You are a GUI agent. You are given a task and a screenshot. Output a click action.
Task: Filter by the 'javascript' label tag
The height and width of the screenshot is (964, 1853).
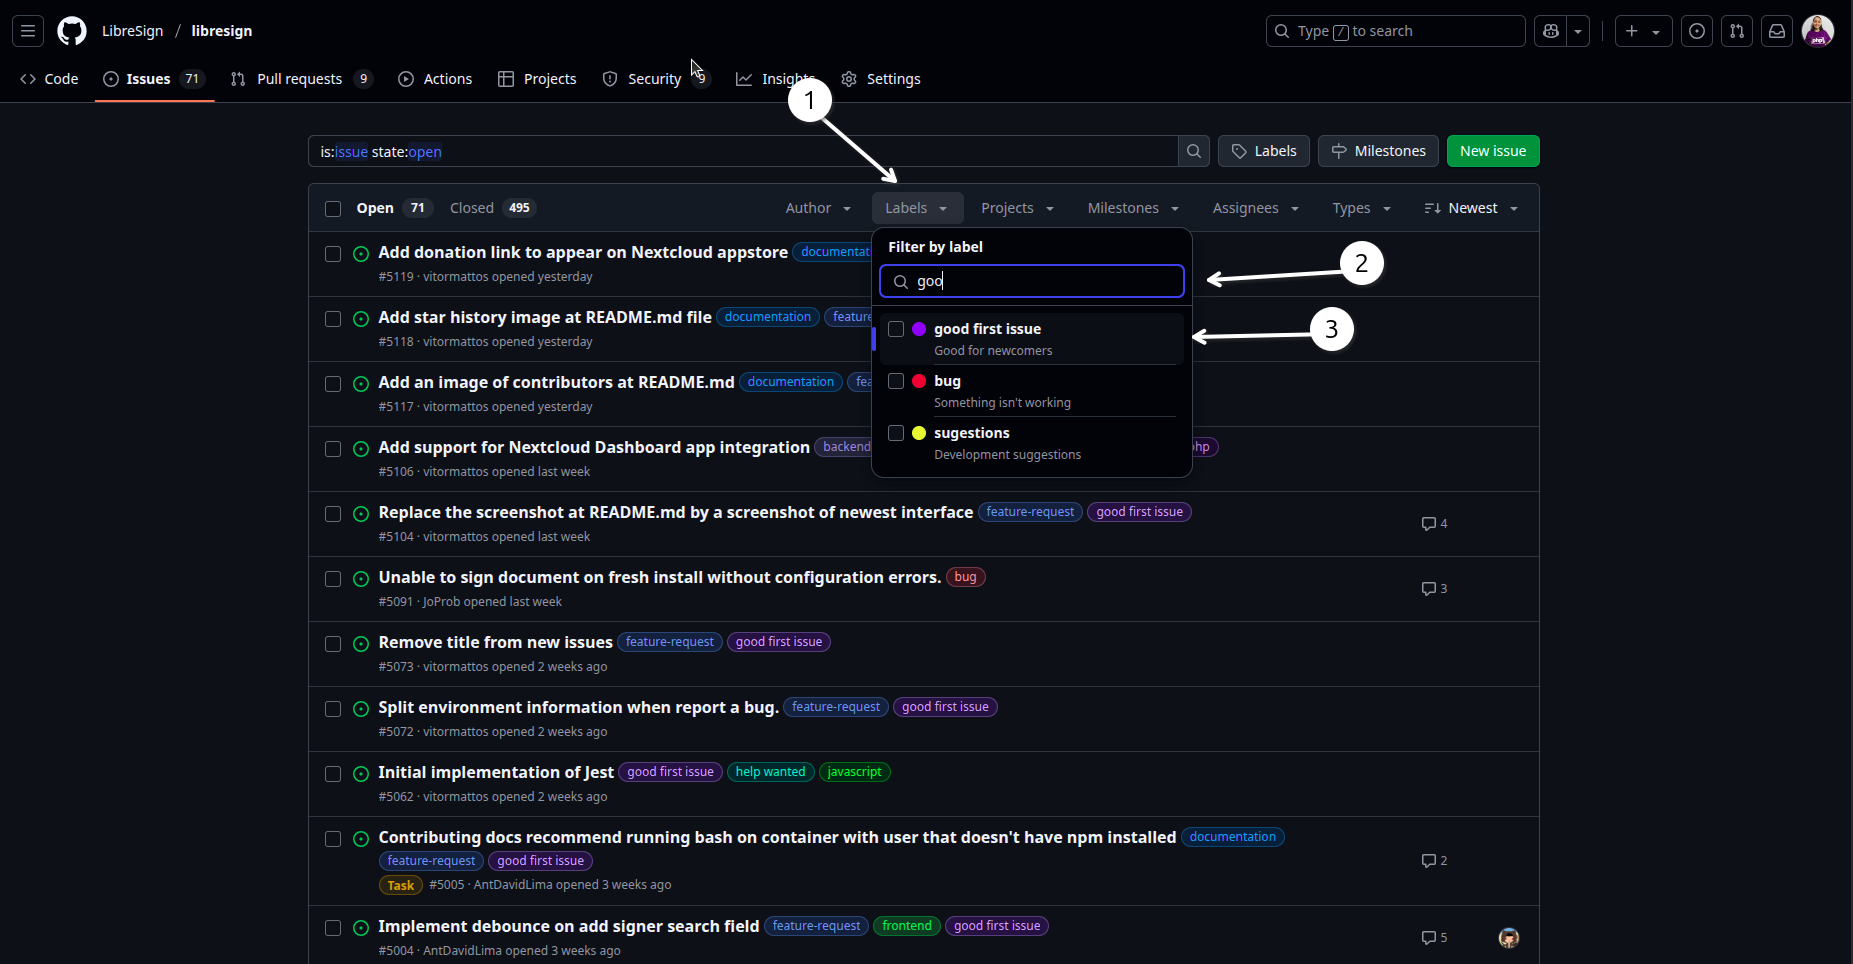click(x=854, y=772)
